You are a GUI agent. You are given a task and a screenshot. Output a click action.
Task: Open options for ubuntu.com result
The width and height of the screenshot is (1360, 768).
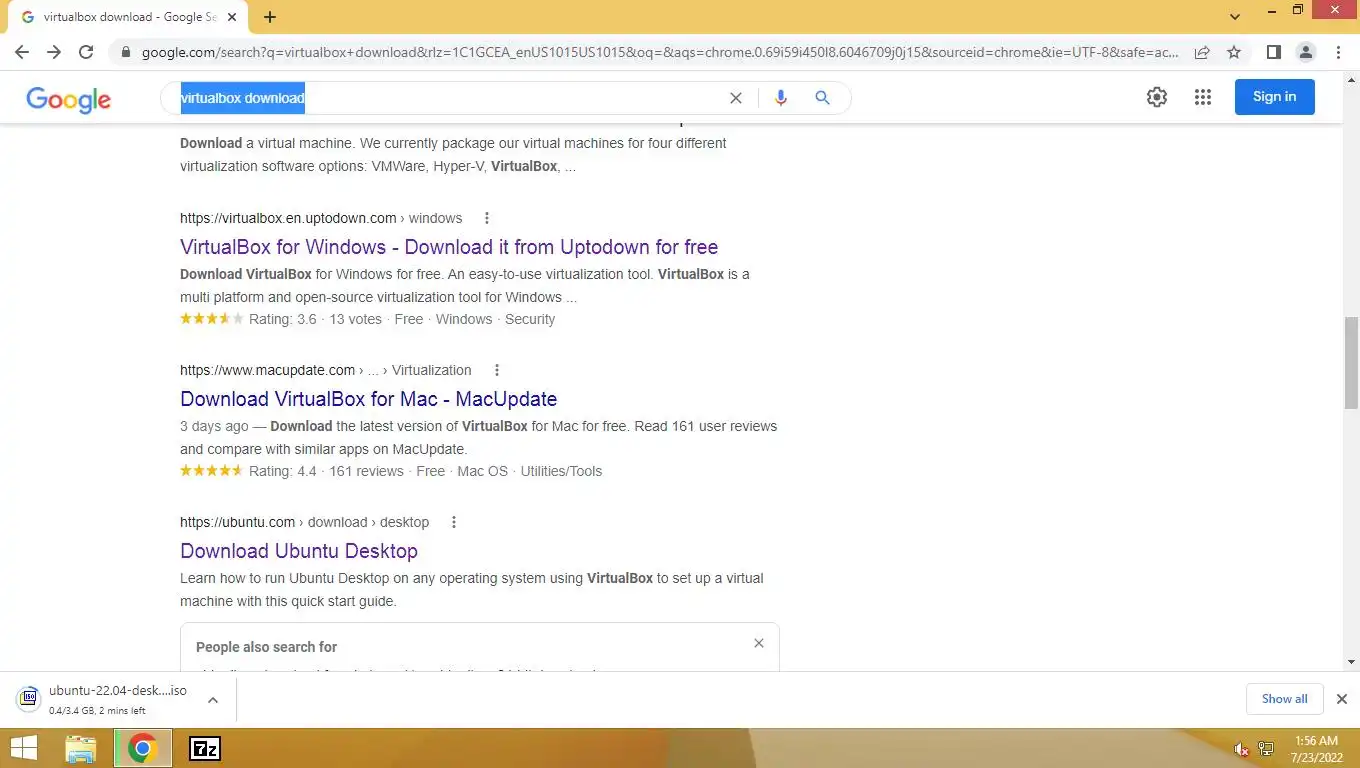[x=454, y=522]
